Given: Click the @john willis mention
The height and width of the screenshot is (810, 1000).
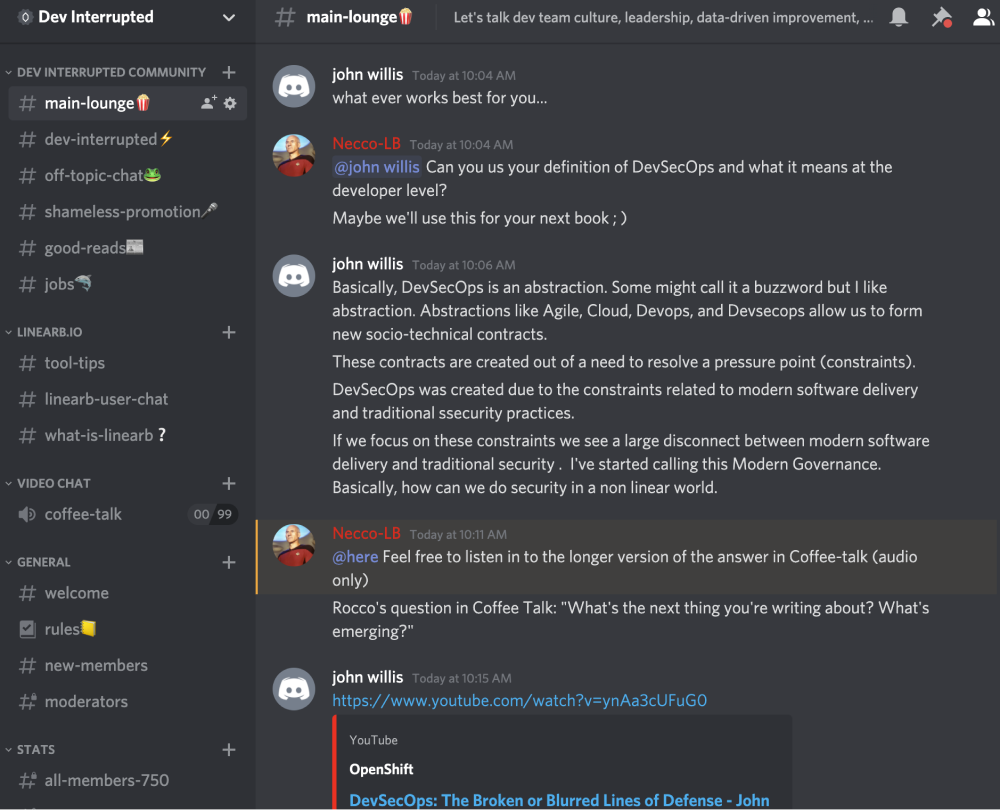Looking at the screenshot, I should [377, 167].
